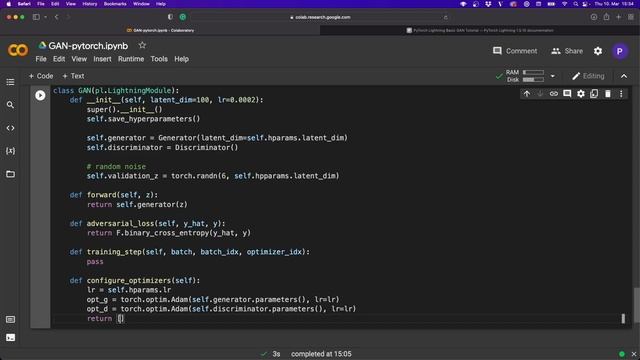Open Safari History menu
The image size is (640, 360).
(x=90, y=4)
